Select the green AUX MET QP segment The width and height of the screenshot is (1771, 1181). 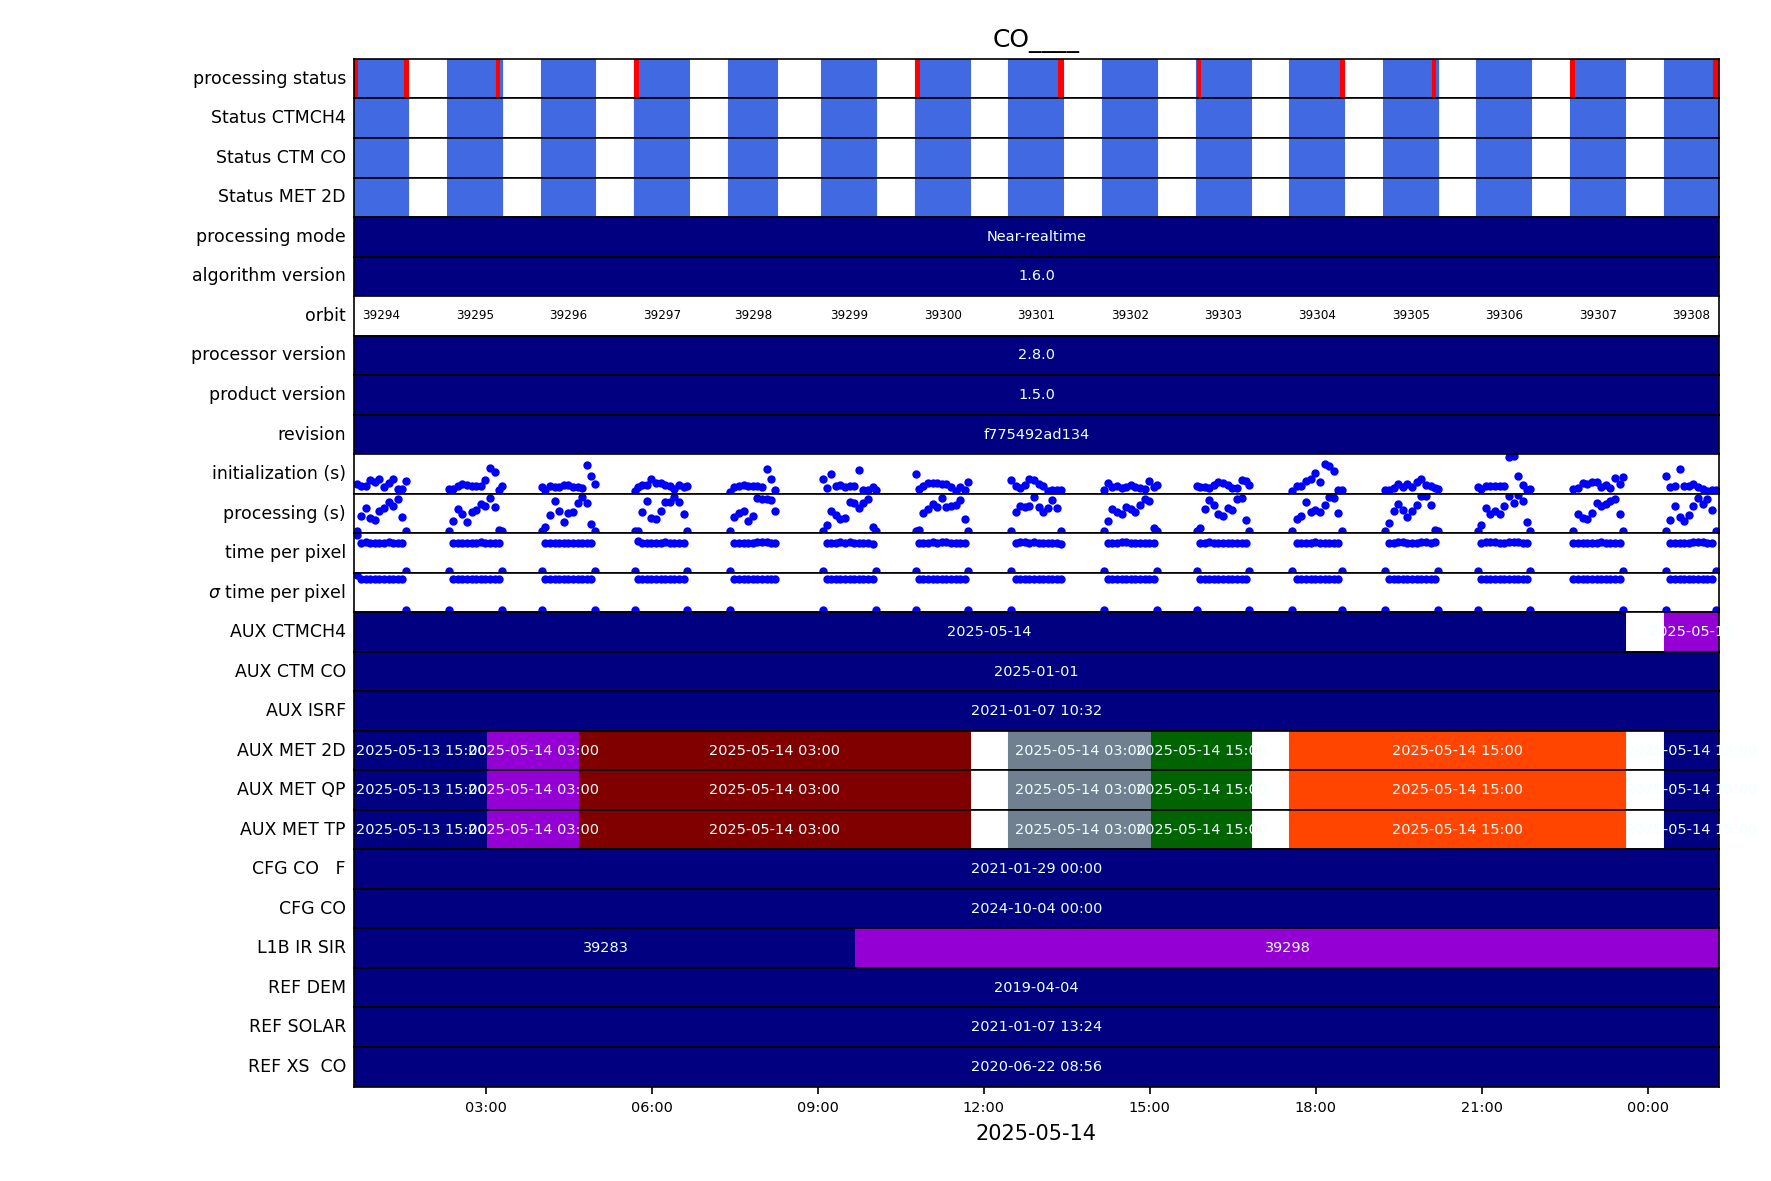click(x=1201, y=790)
